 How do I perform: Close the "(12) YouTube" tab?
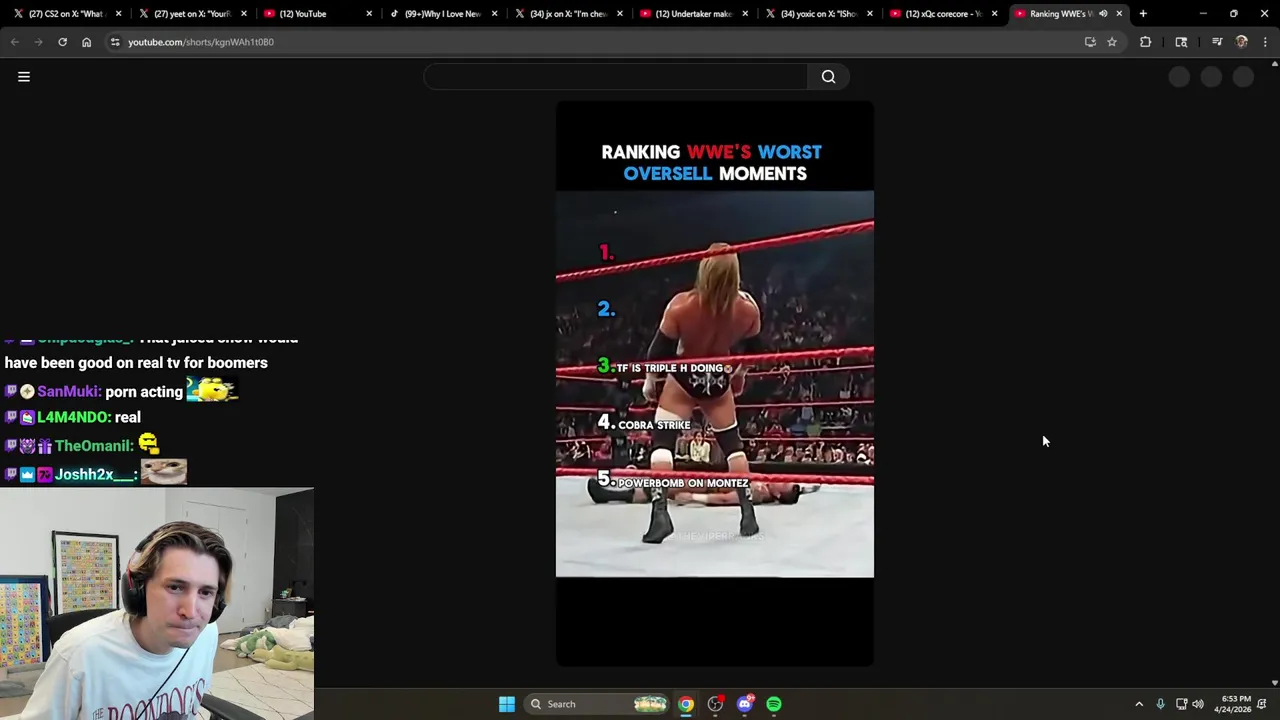[369, 14]
